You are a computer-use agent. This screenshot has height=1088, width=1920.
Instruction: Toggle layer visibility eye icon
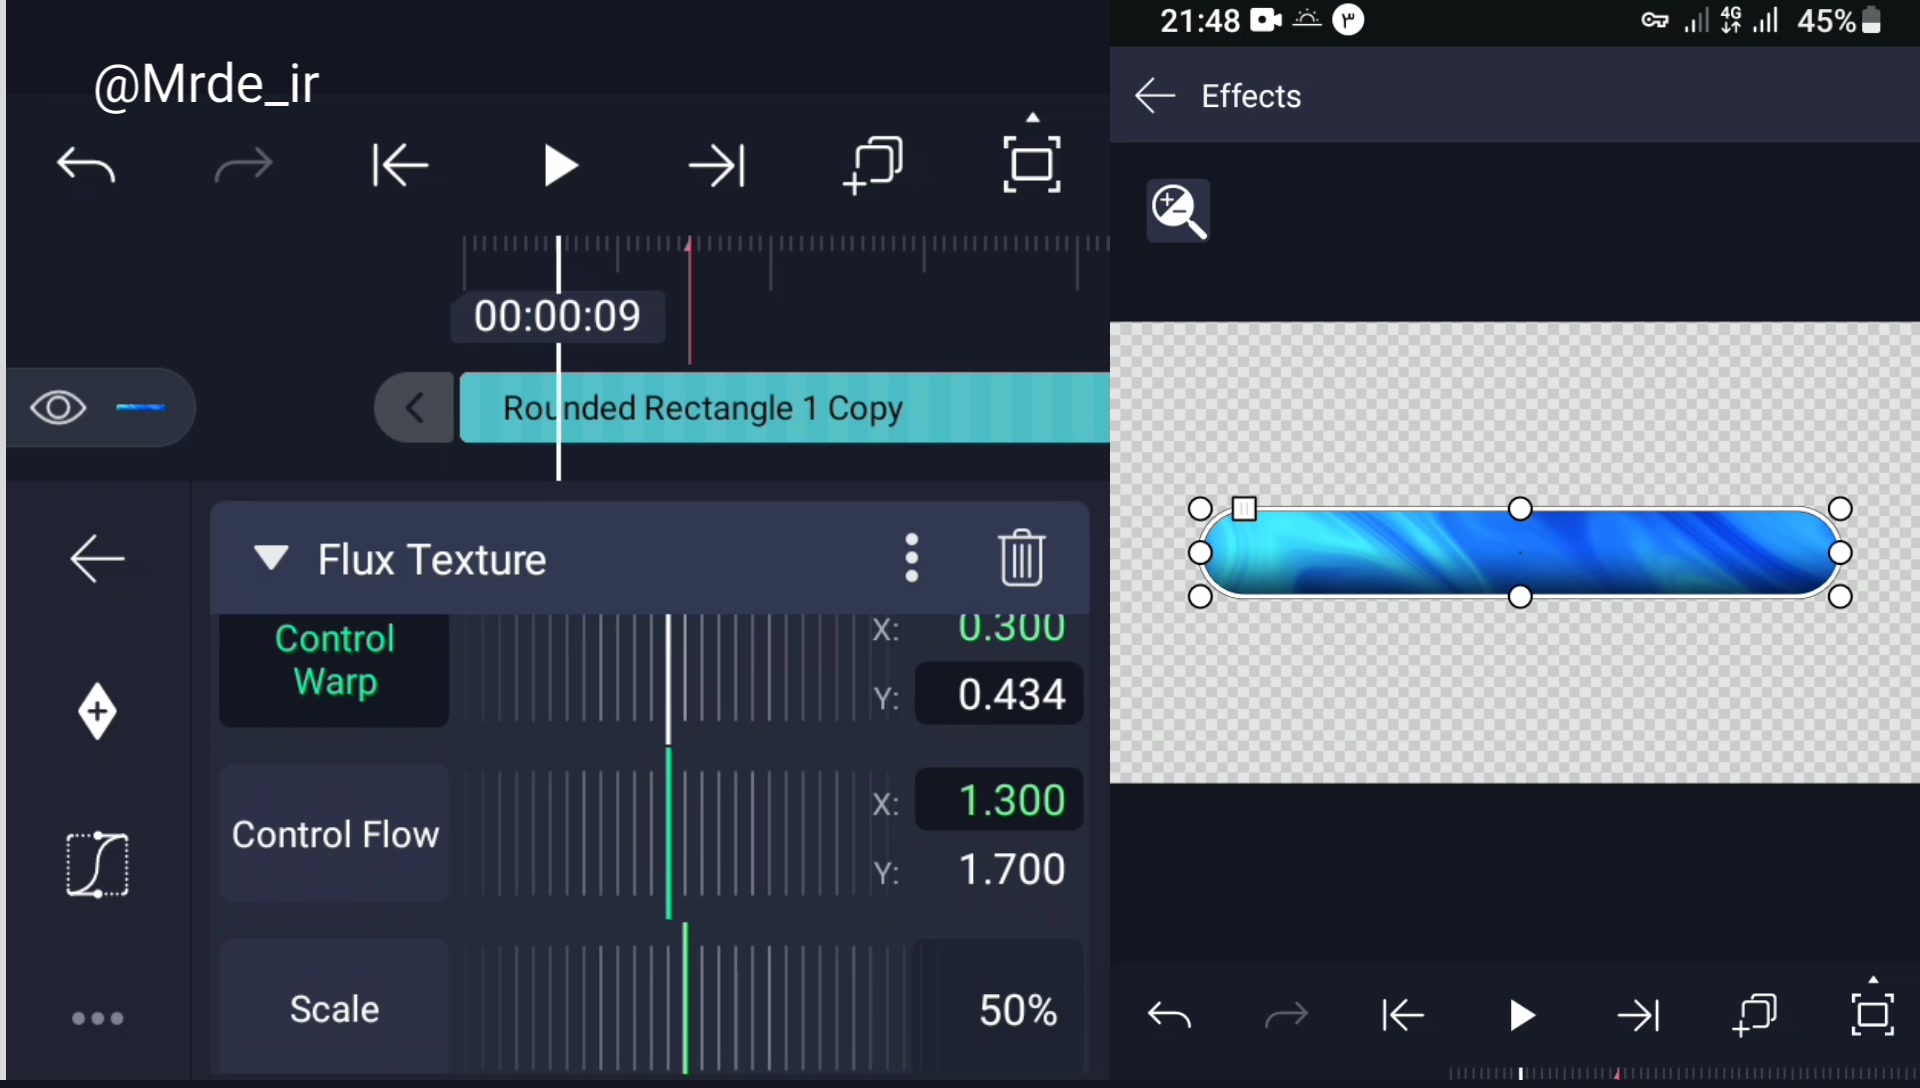58,408
